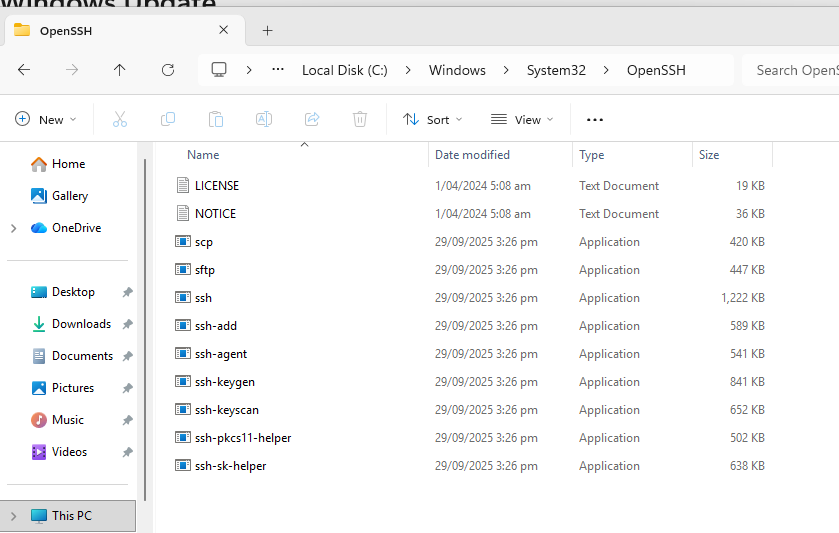Open the View layout dropdown
The width and height of the screenshot is (839, 533).
coord(522,120)
